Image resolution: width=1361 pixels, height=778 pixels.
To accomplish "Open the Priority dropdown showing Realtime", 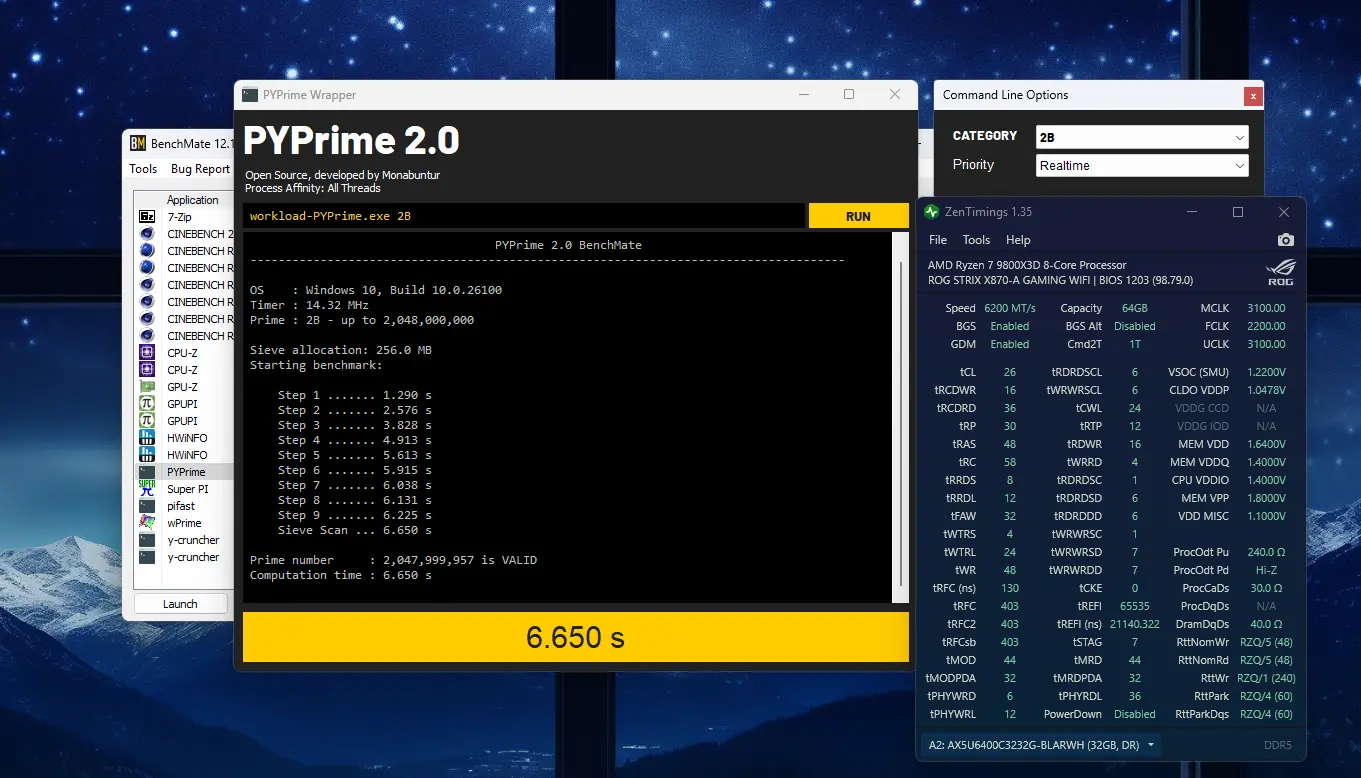I will [1142, 165].
